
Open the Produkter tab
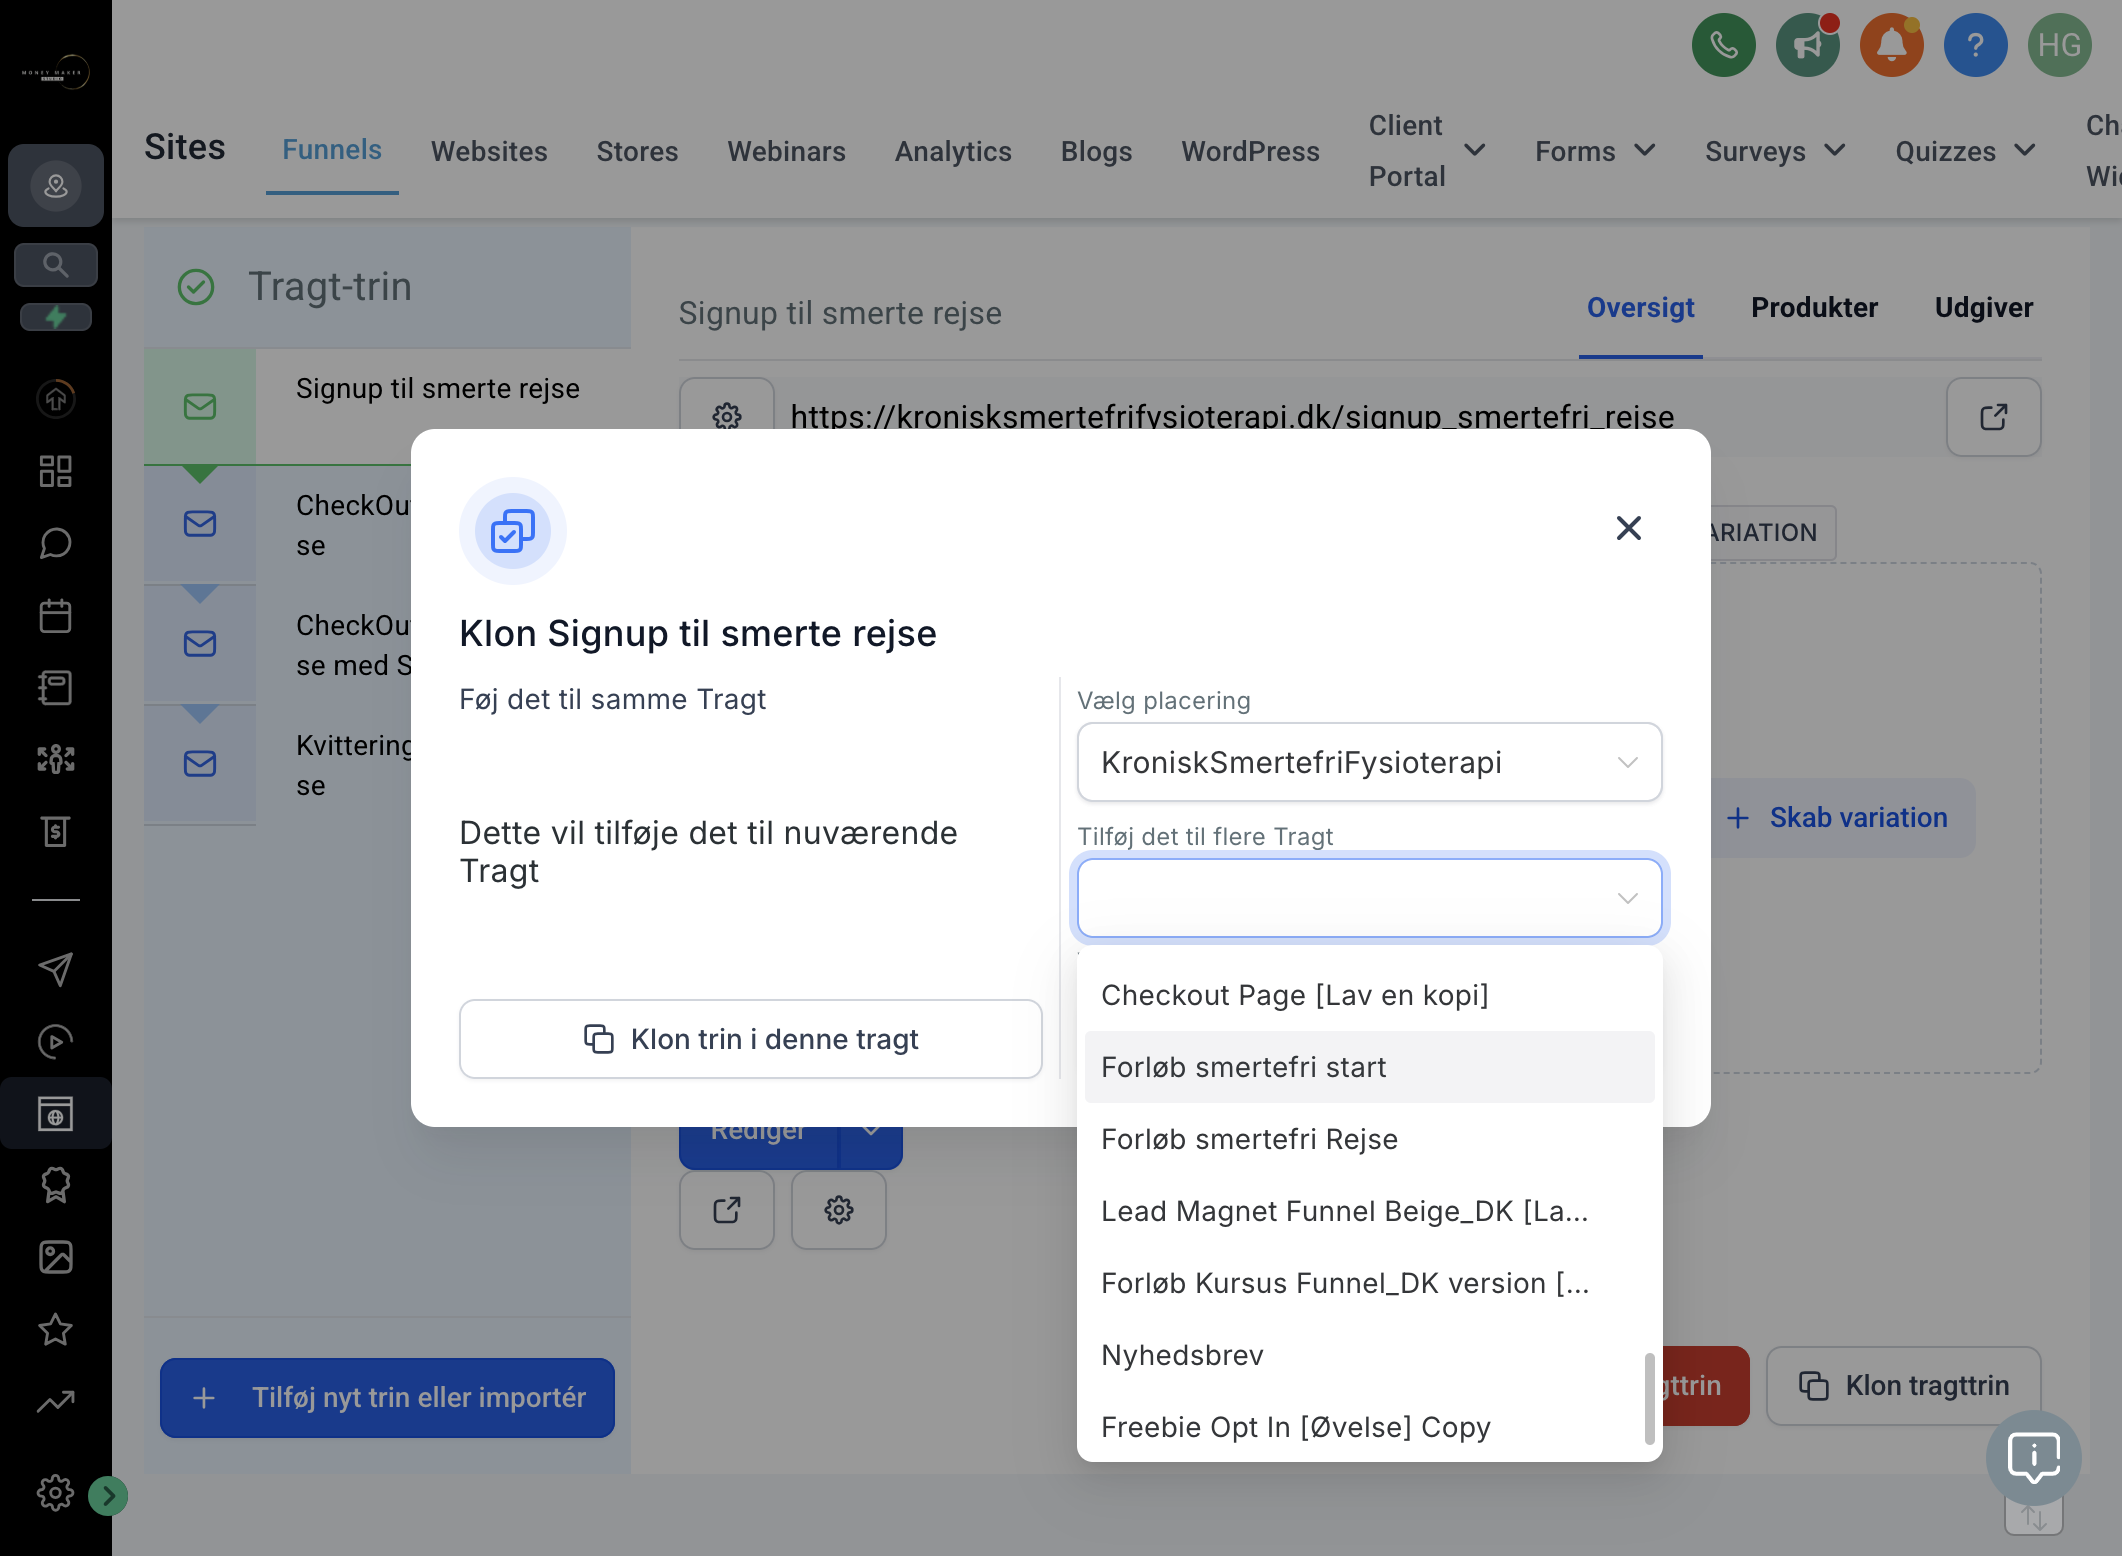[1814, 307]
